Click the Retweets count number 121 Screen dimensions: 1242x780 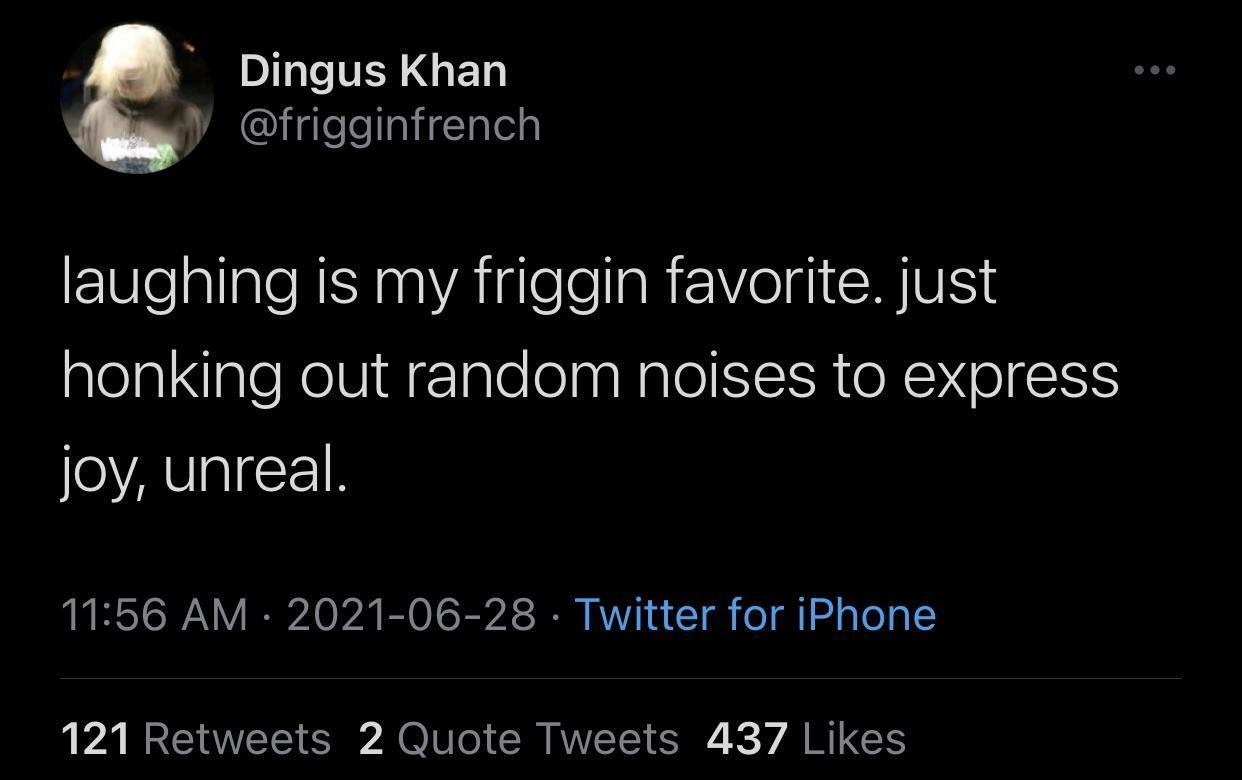pos(95,738)
